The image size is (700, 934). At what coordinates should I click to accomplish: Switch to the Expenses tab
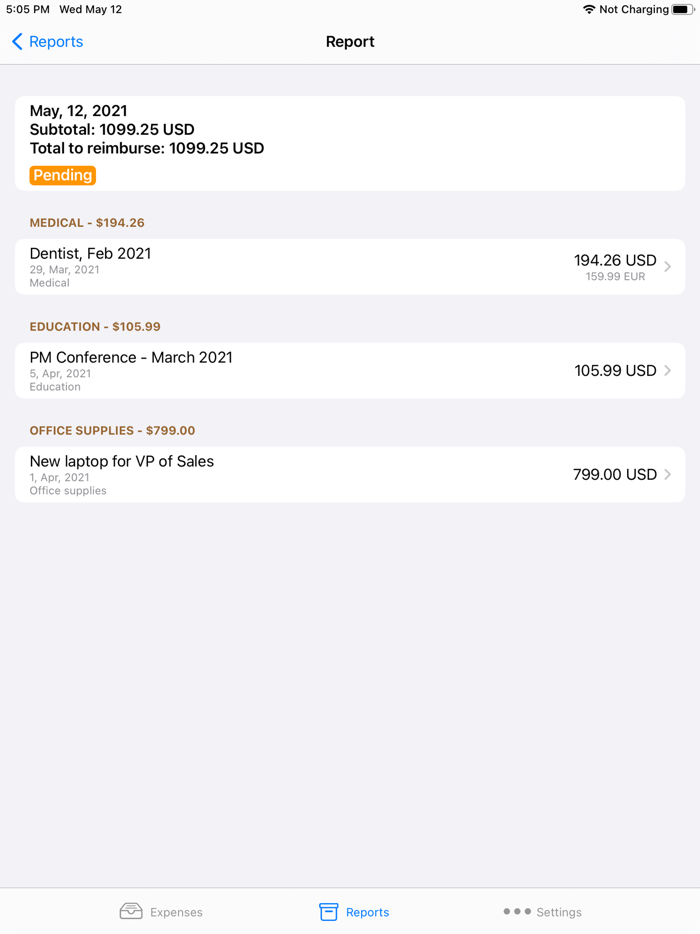(162, 911)
